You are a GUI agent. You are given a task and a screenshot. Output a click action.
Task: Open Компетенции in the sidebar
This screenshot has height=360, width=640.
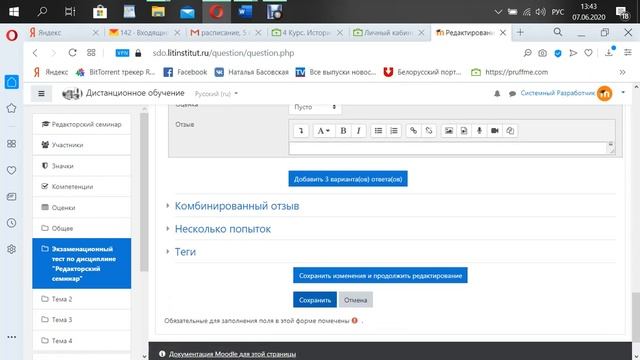point(82,187)
